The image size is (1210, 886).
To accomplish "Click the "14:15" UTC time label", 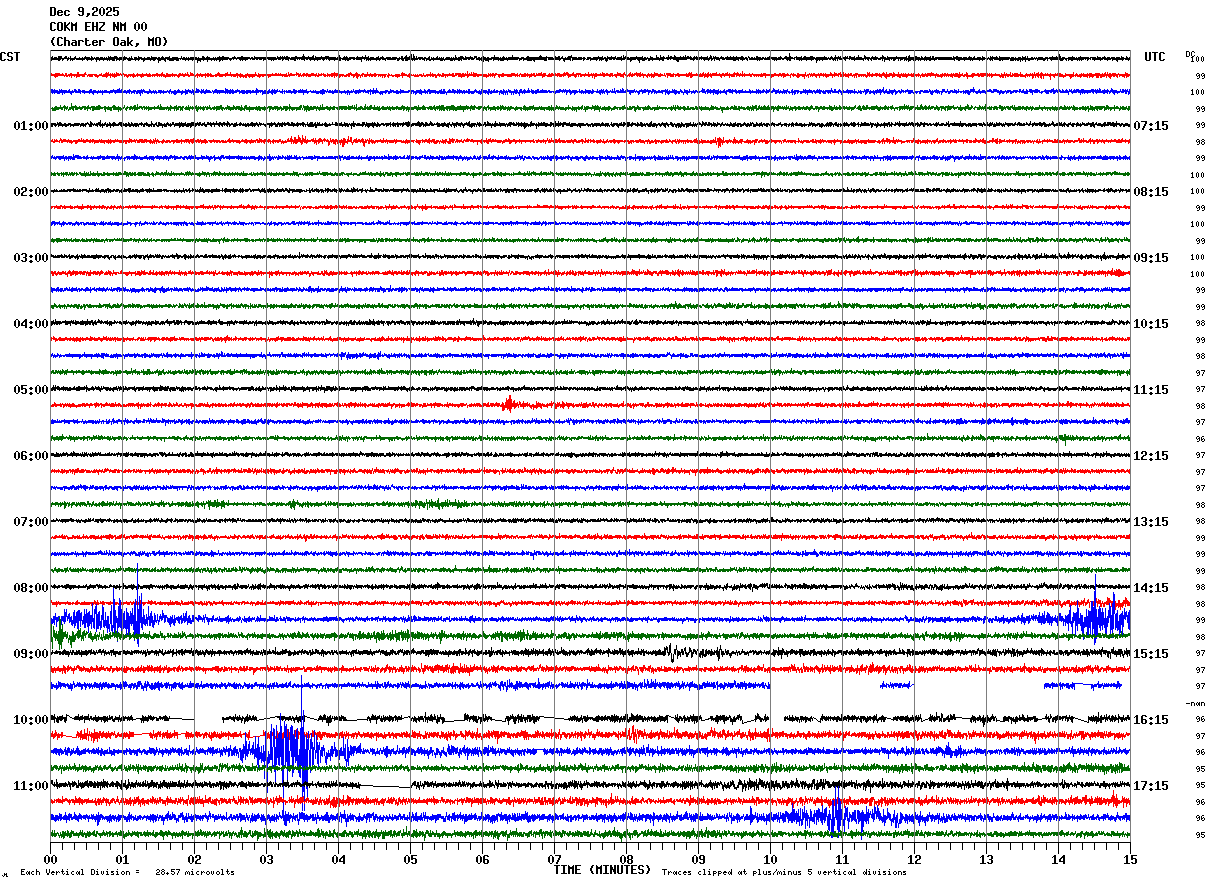I will tap(1151, 588).
